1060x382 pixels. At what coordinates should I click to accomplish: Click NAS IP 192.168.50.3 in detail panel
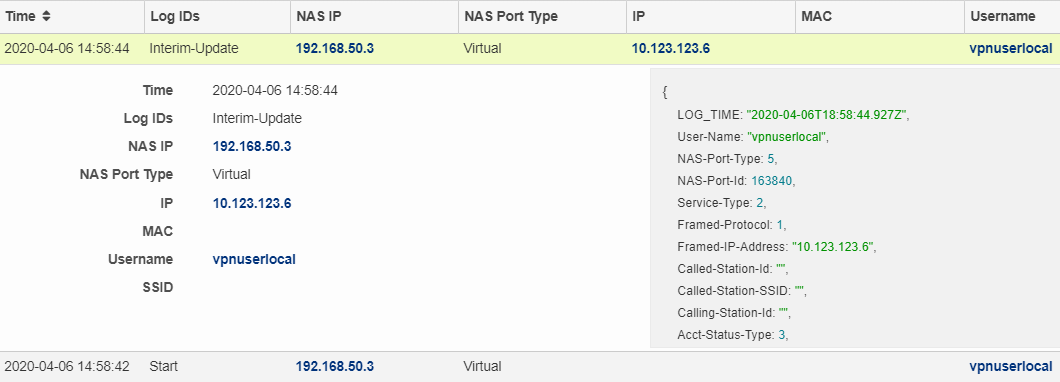click(251, 147)
